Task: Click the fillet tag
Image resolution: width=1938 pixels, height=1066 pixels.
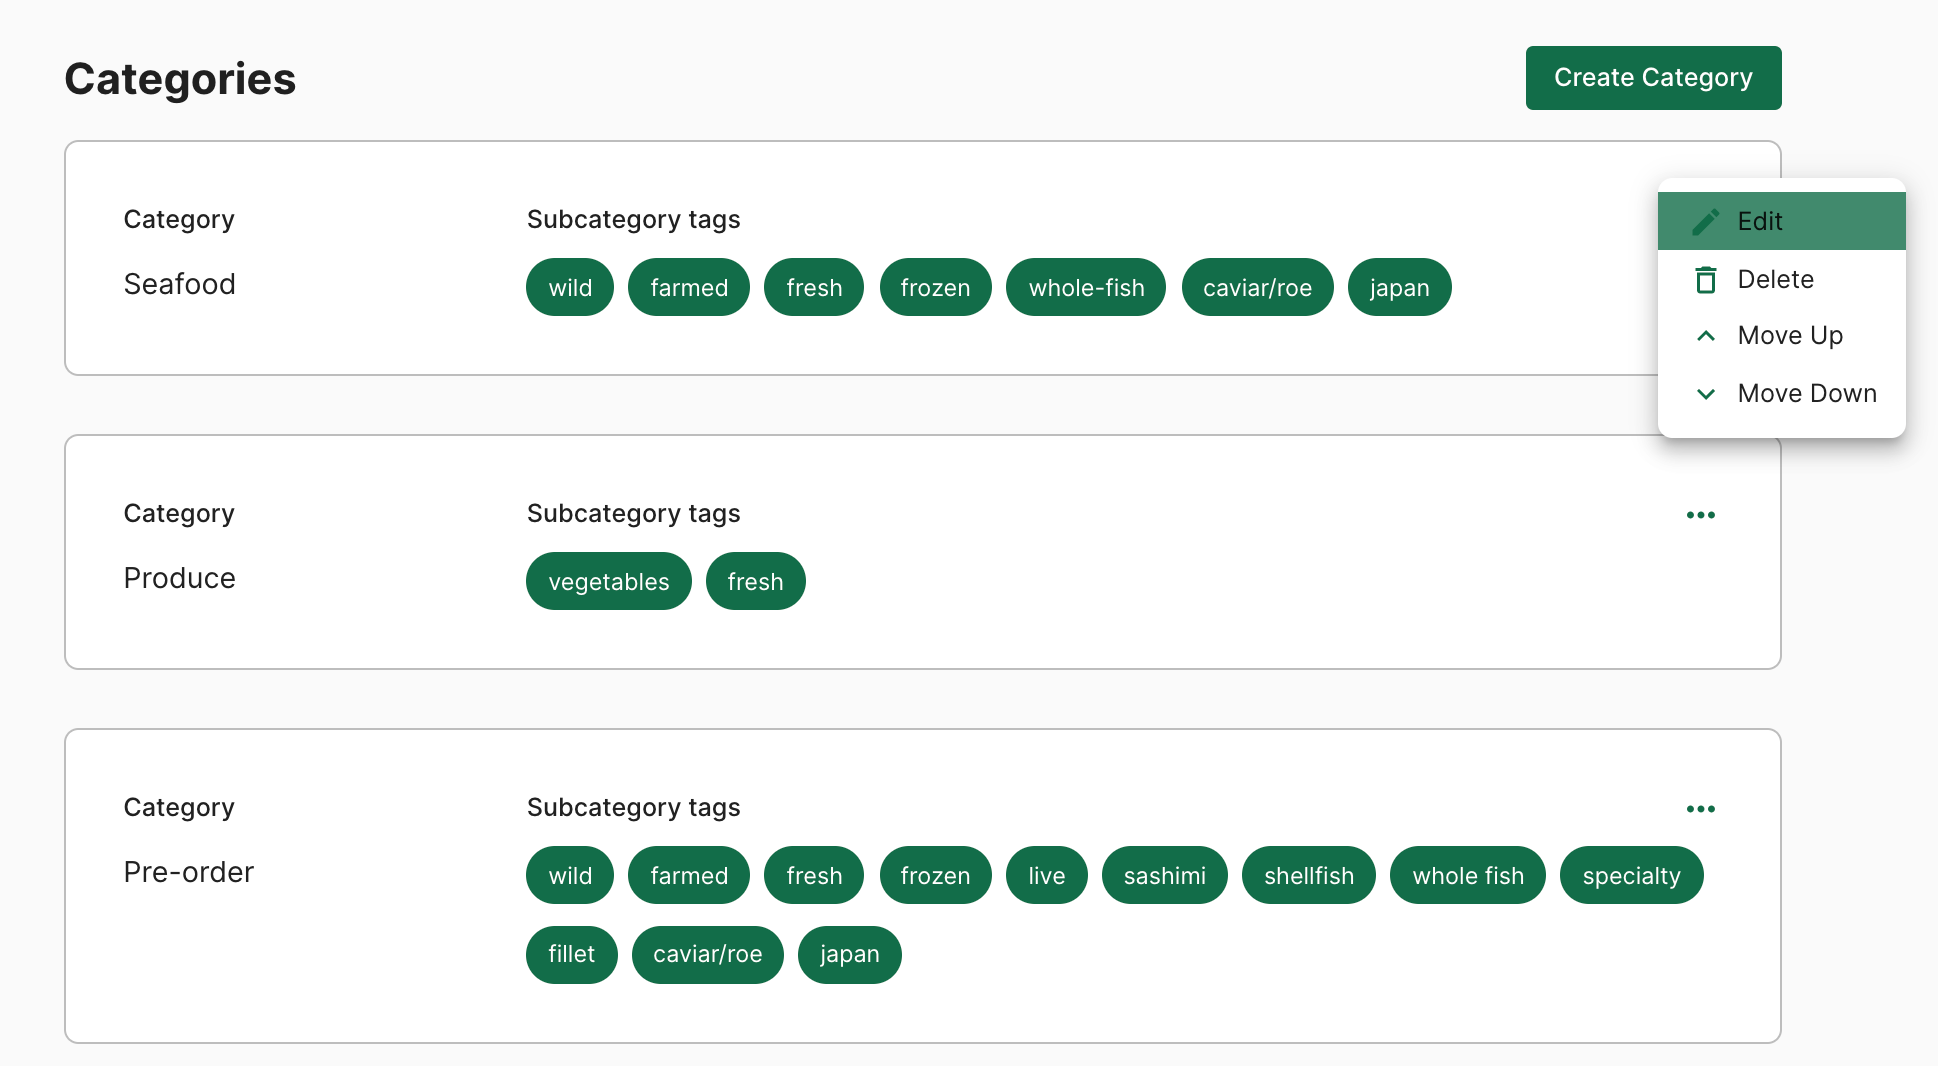Action: (x=571, y=954)
